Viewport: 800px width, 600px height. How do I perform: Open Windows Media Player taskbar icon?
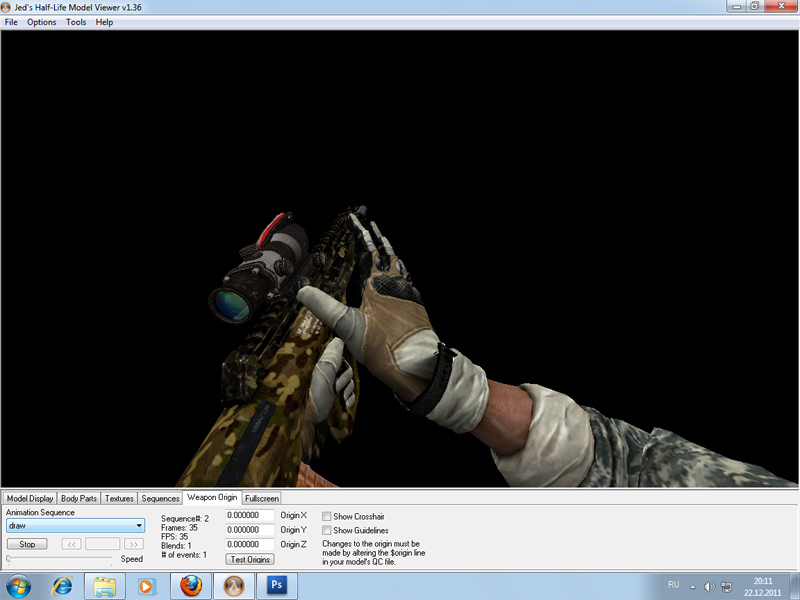(146, 586)
